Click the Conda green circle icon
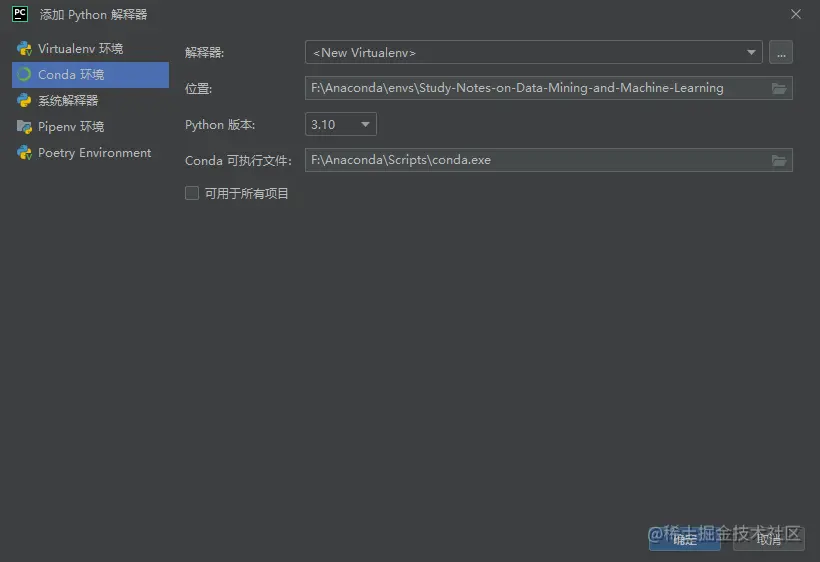 [24, 75]
